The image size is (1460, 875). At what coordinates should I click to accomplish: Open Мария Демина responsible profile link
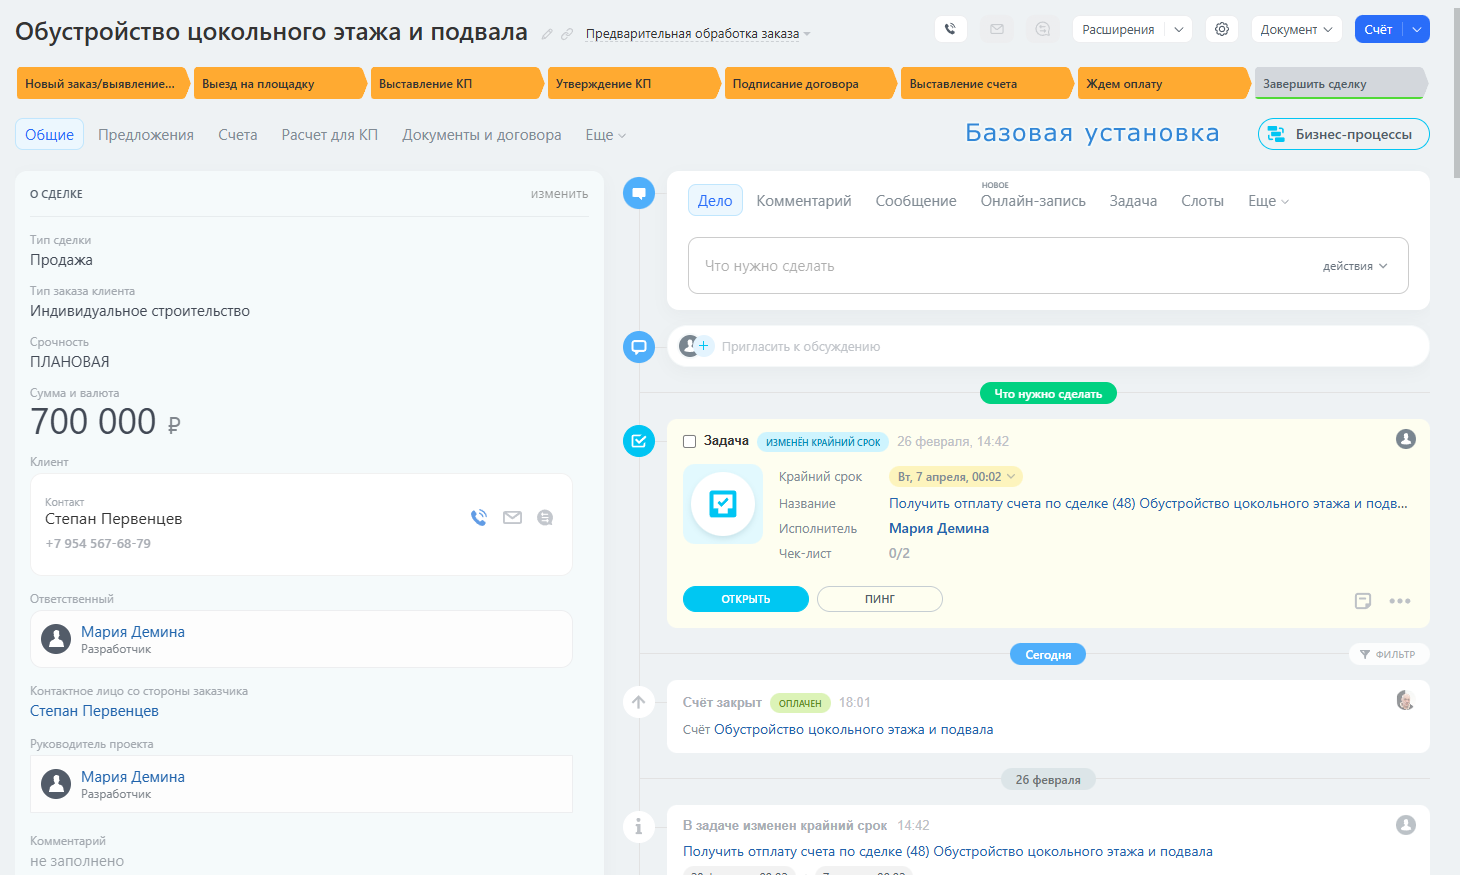pos(133,632)
